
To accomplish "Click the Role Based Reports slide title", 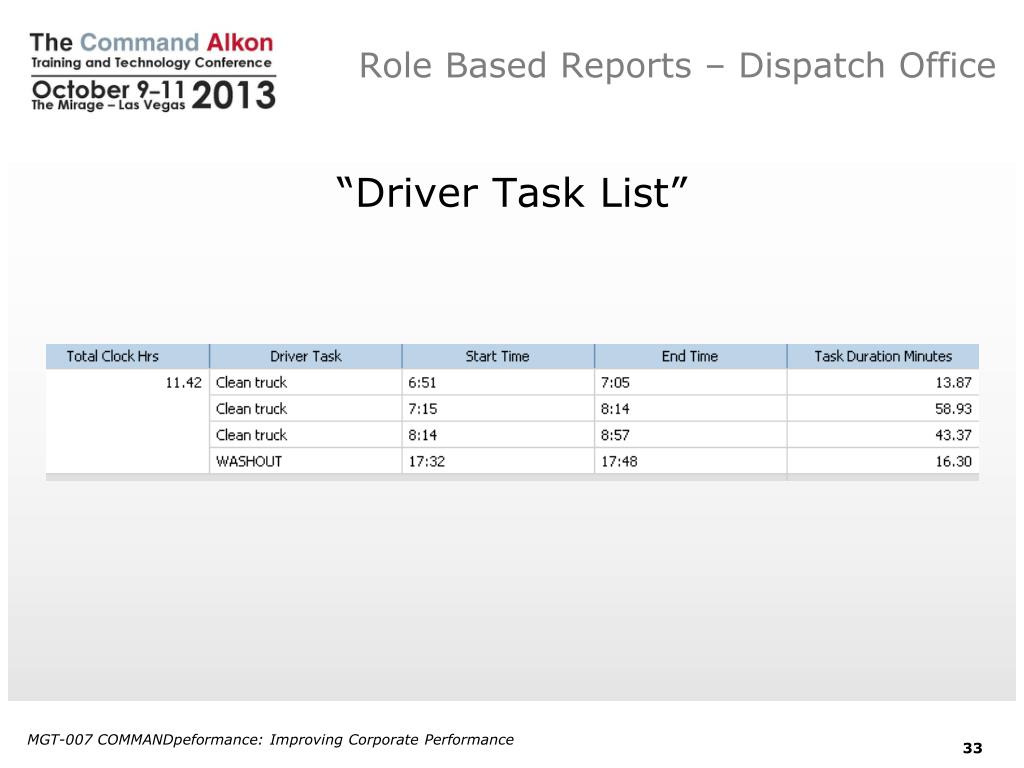I will coord(678,65).
